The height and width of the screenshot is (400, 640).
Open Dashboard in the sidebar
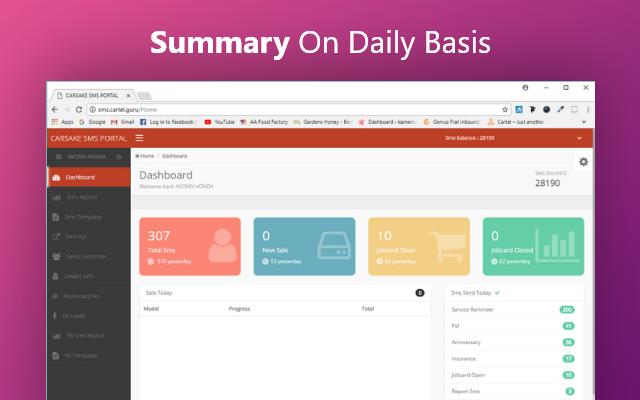[89, 177]
